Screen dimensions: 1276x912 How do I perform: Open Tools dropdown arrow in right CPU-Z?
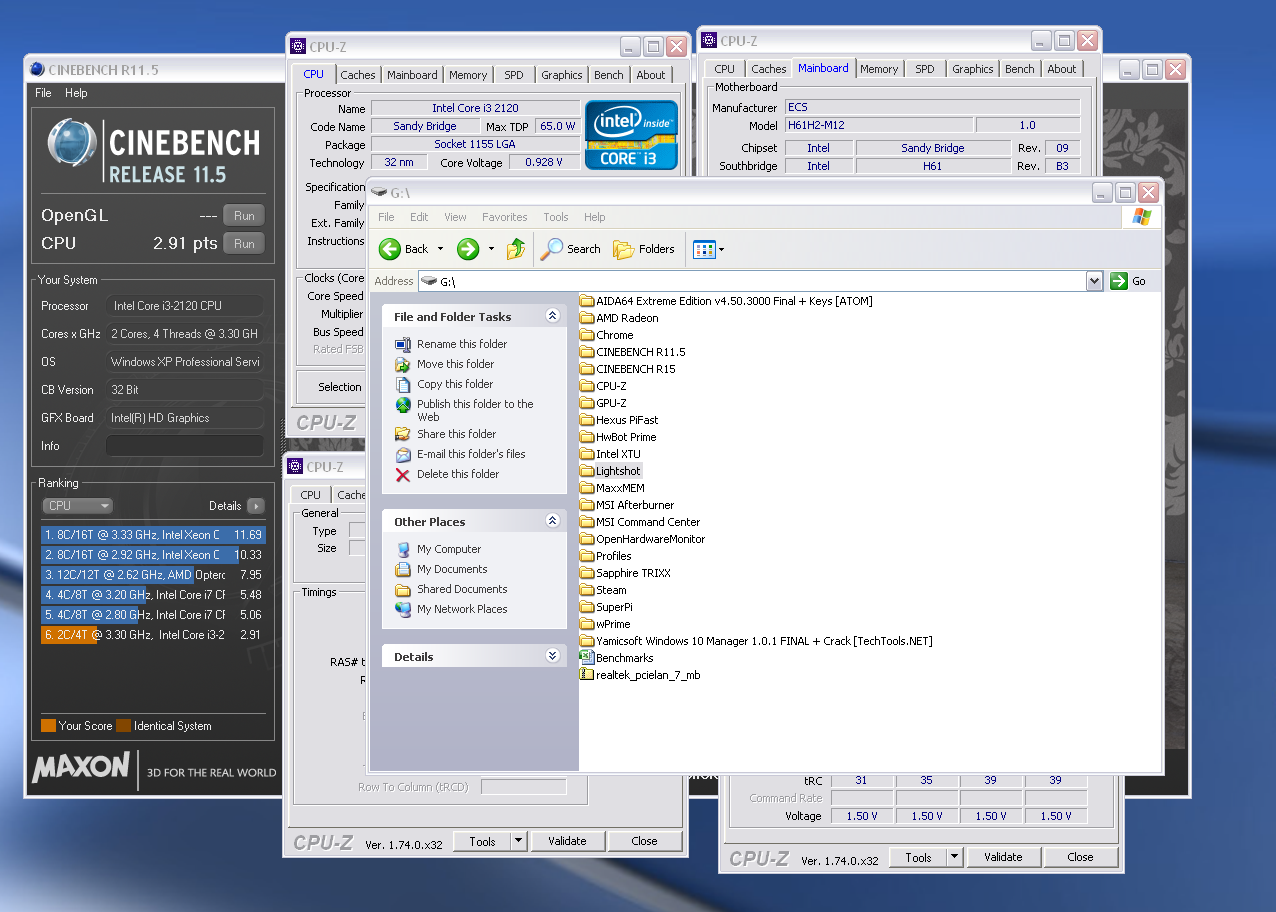[955, 857]
